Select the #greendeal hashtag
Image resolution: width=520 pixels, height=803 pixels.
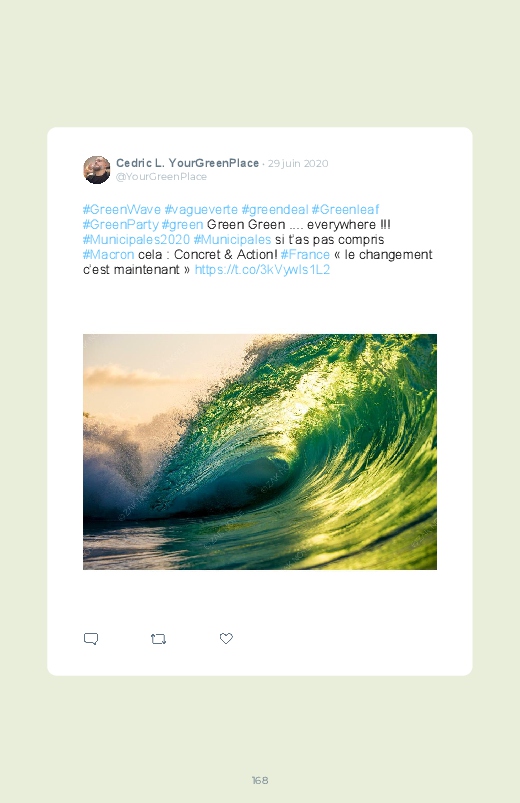(275, 209)
